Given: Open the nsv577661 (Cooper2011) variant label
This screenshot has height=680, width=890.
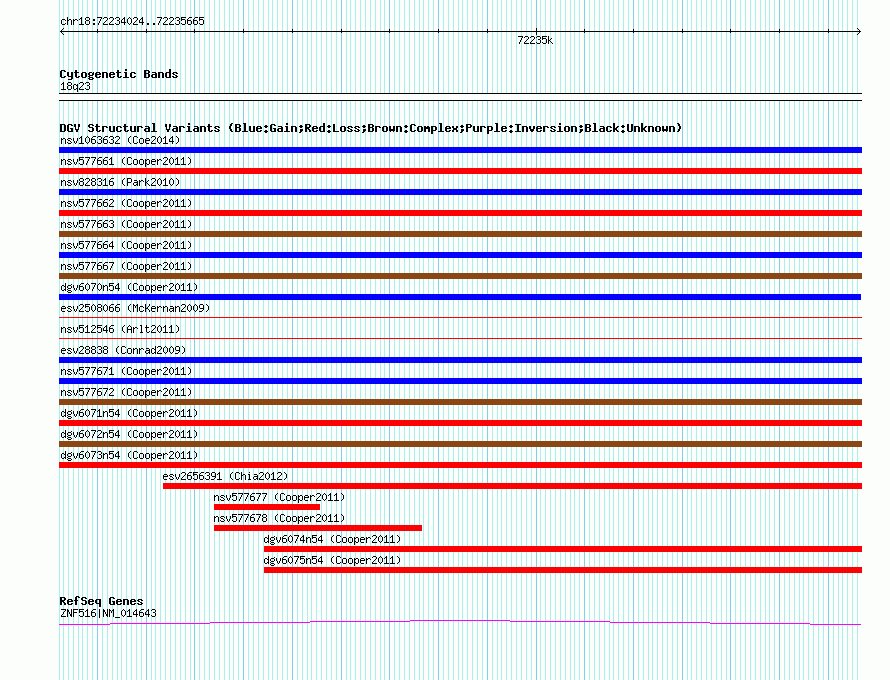Looking at the screenshot, I should [126, 161].
